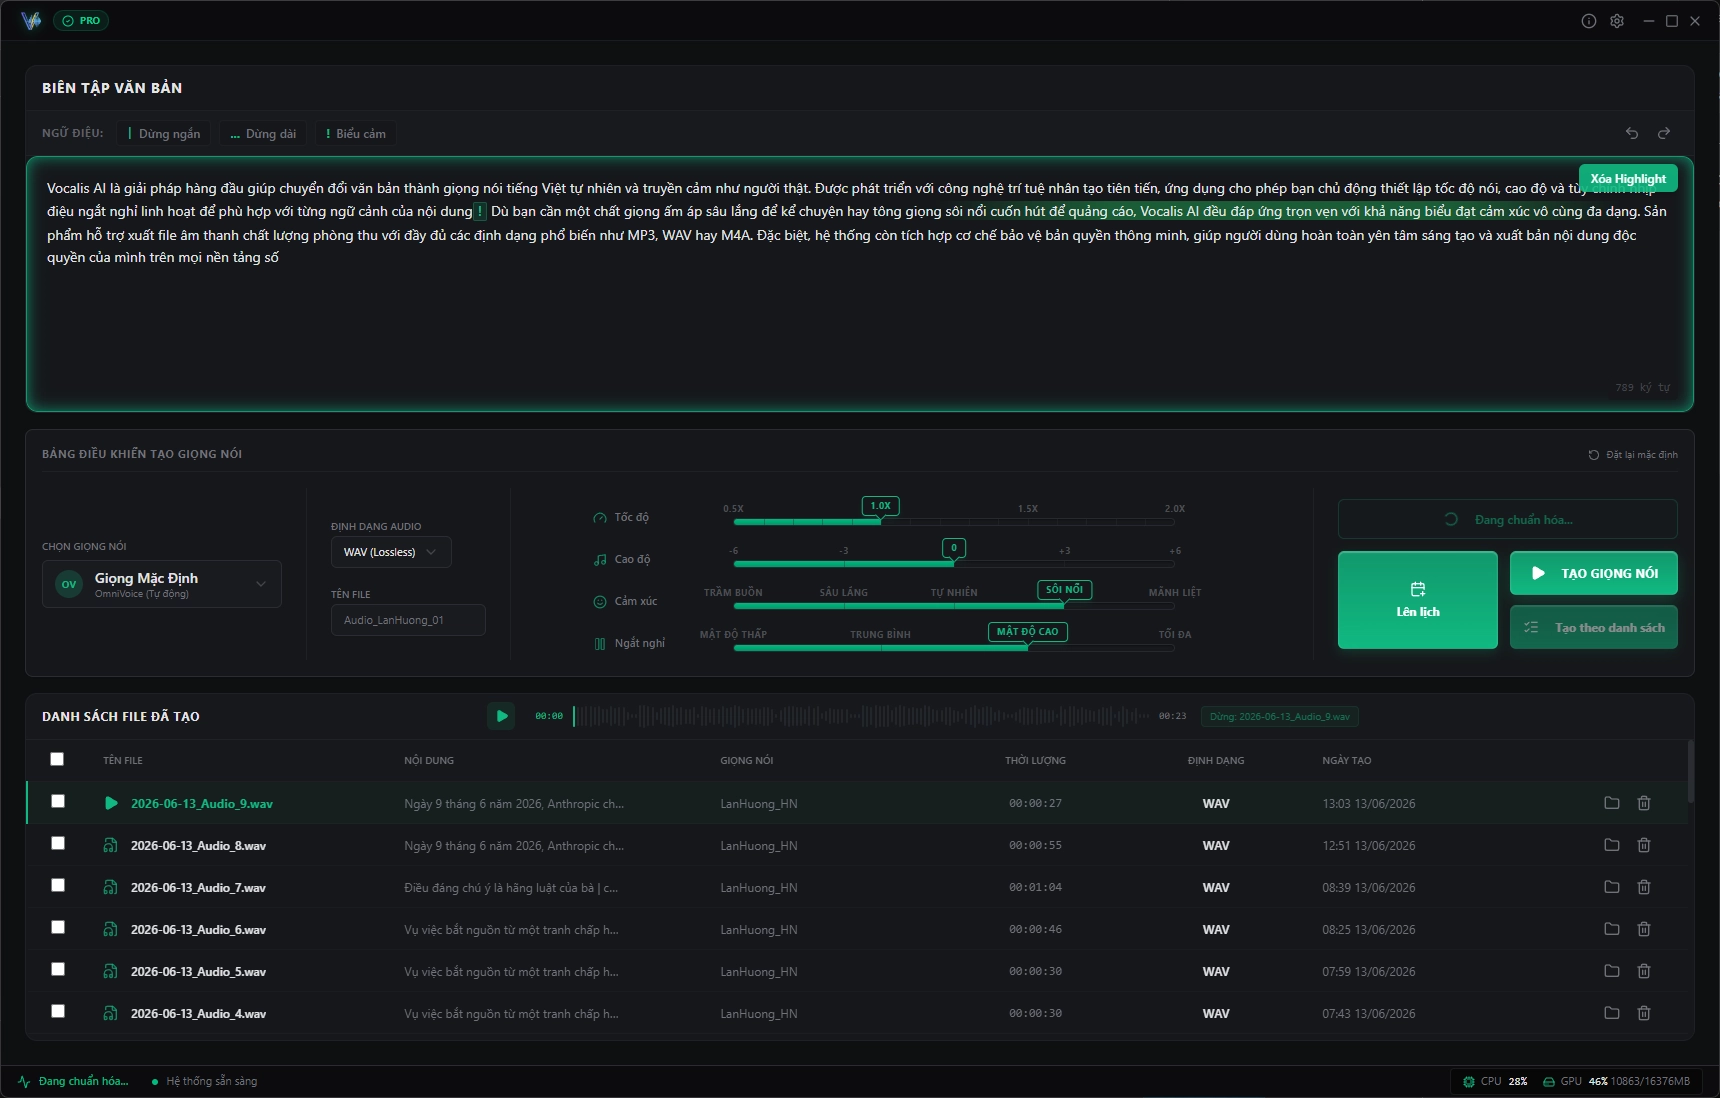
Task: Click the undo arrow in text editor
Action: (x=1632, y=133)
